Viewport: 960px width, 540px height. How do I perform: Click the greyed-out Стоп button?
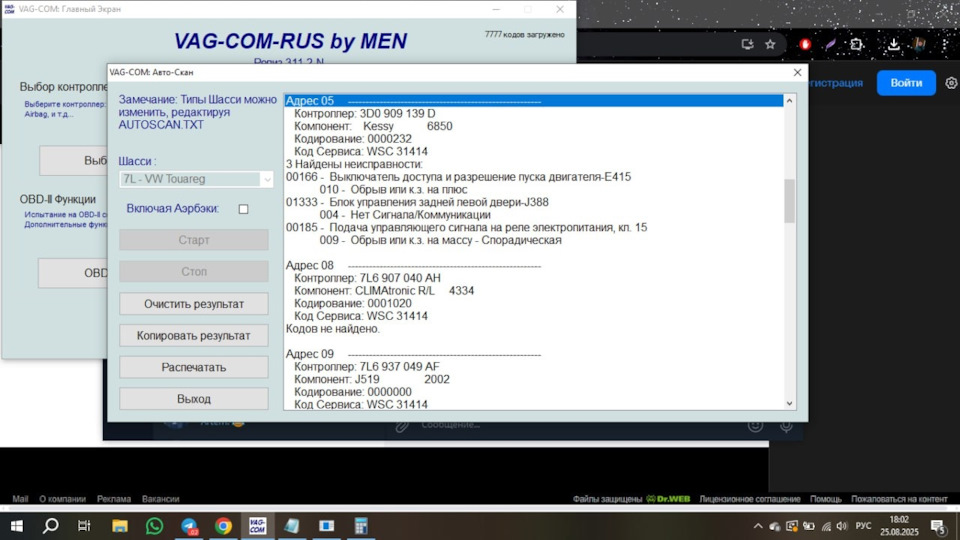193,271
